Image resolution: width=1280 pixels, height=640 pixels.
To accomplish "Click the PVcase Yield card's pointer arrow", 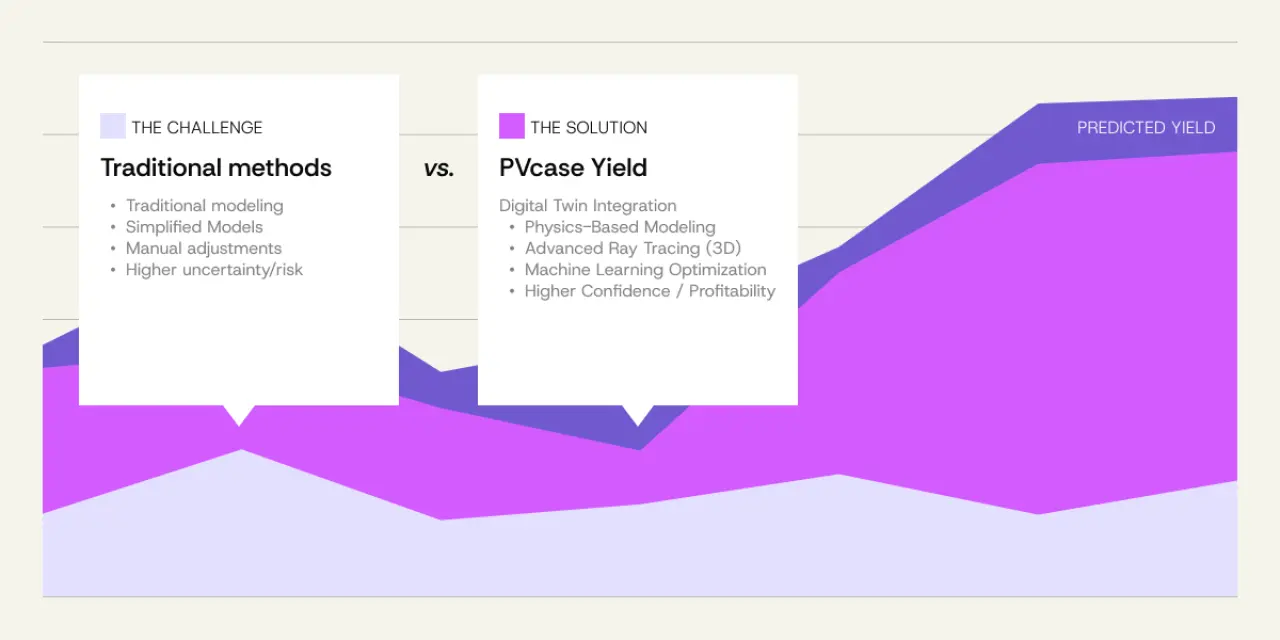I will (638, 414).
